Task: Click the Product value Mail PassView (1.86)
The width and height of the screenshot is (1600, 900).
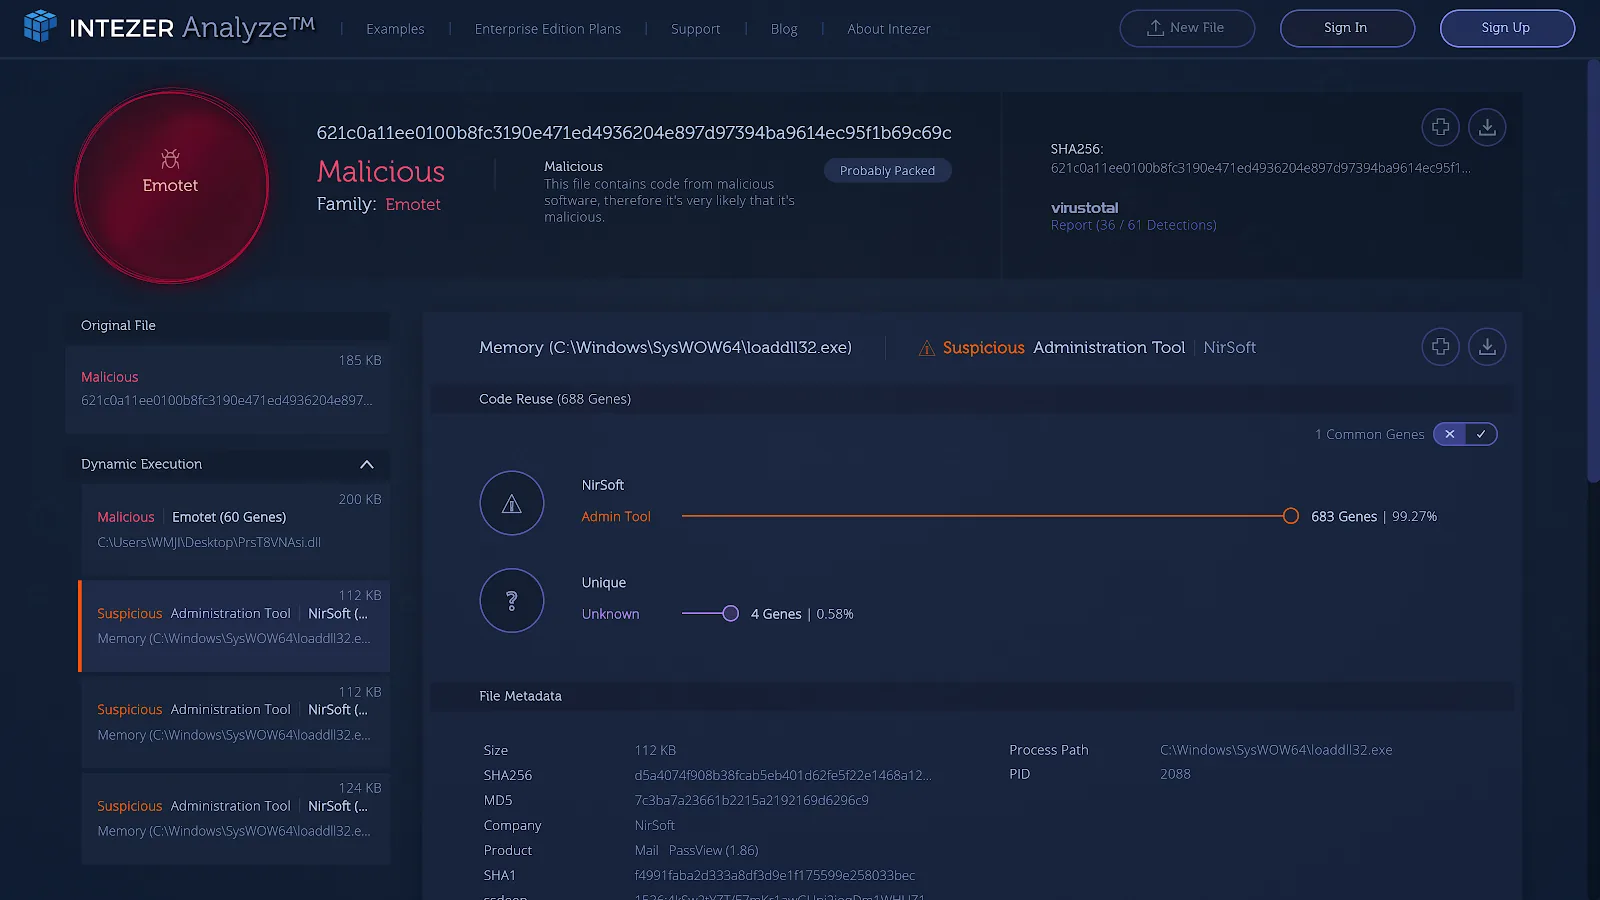Action: (x=696, y=850)
